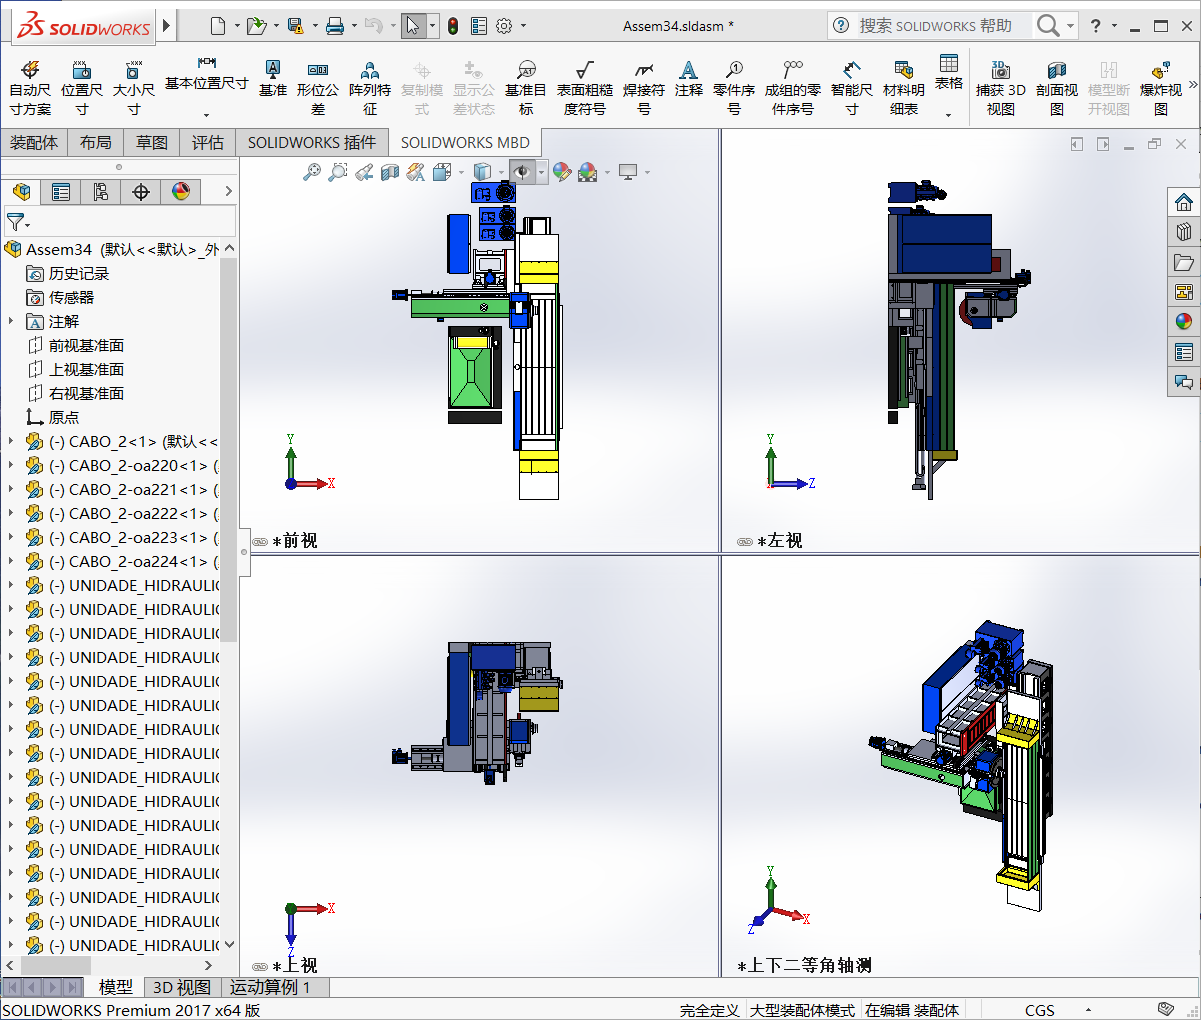Select the Weld Symbol (焊接符号) tool
The image size is (1201, 1020).
(x=644, y=87)
